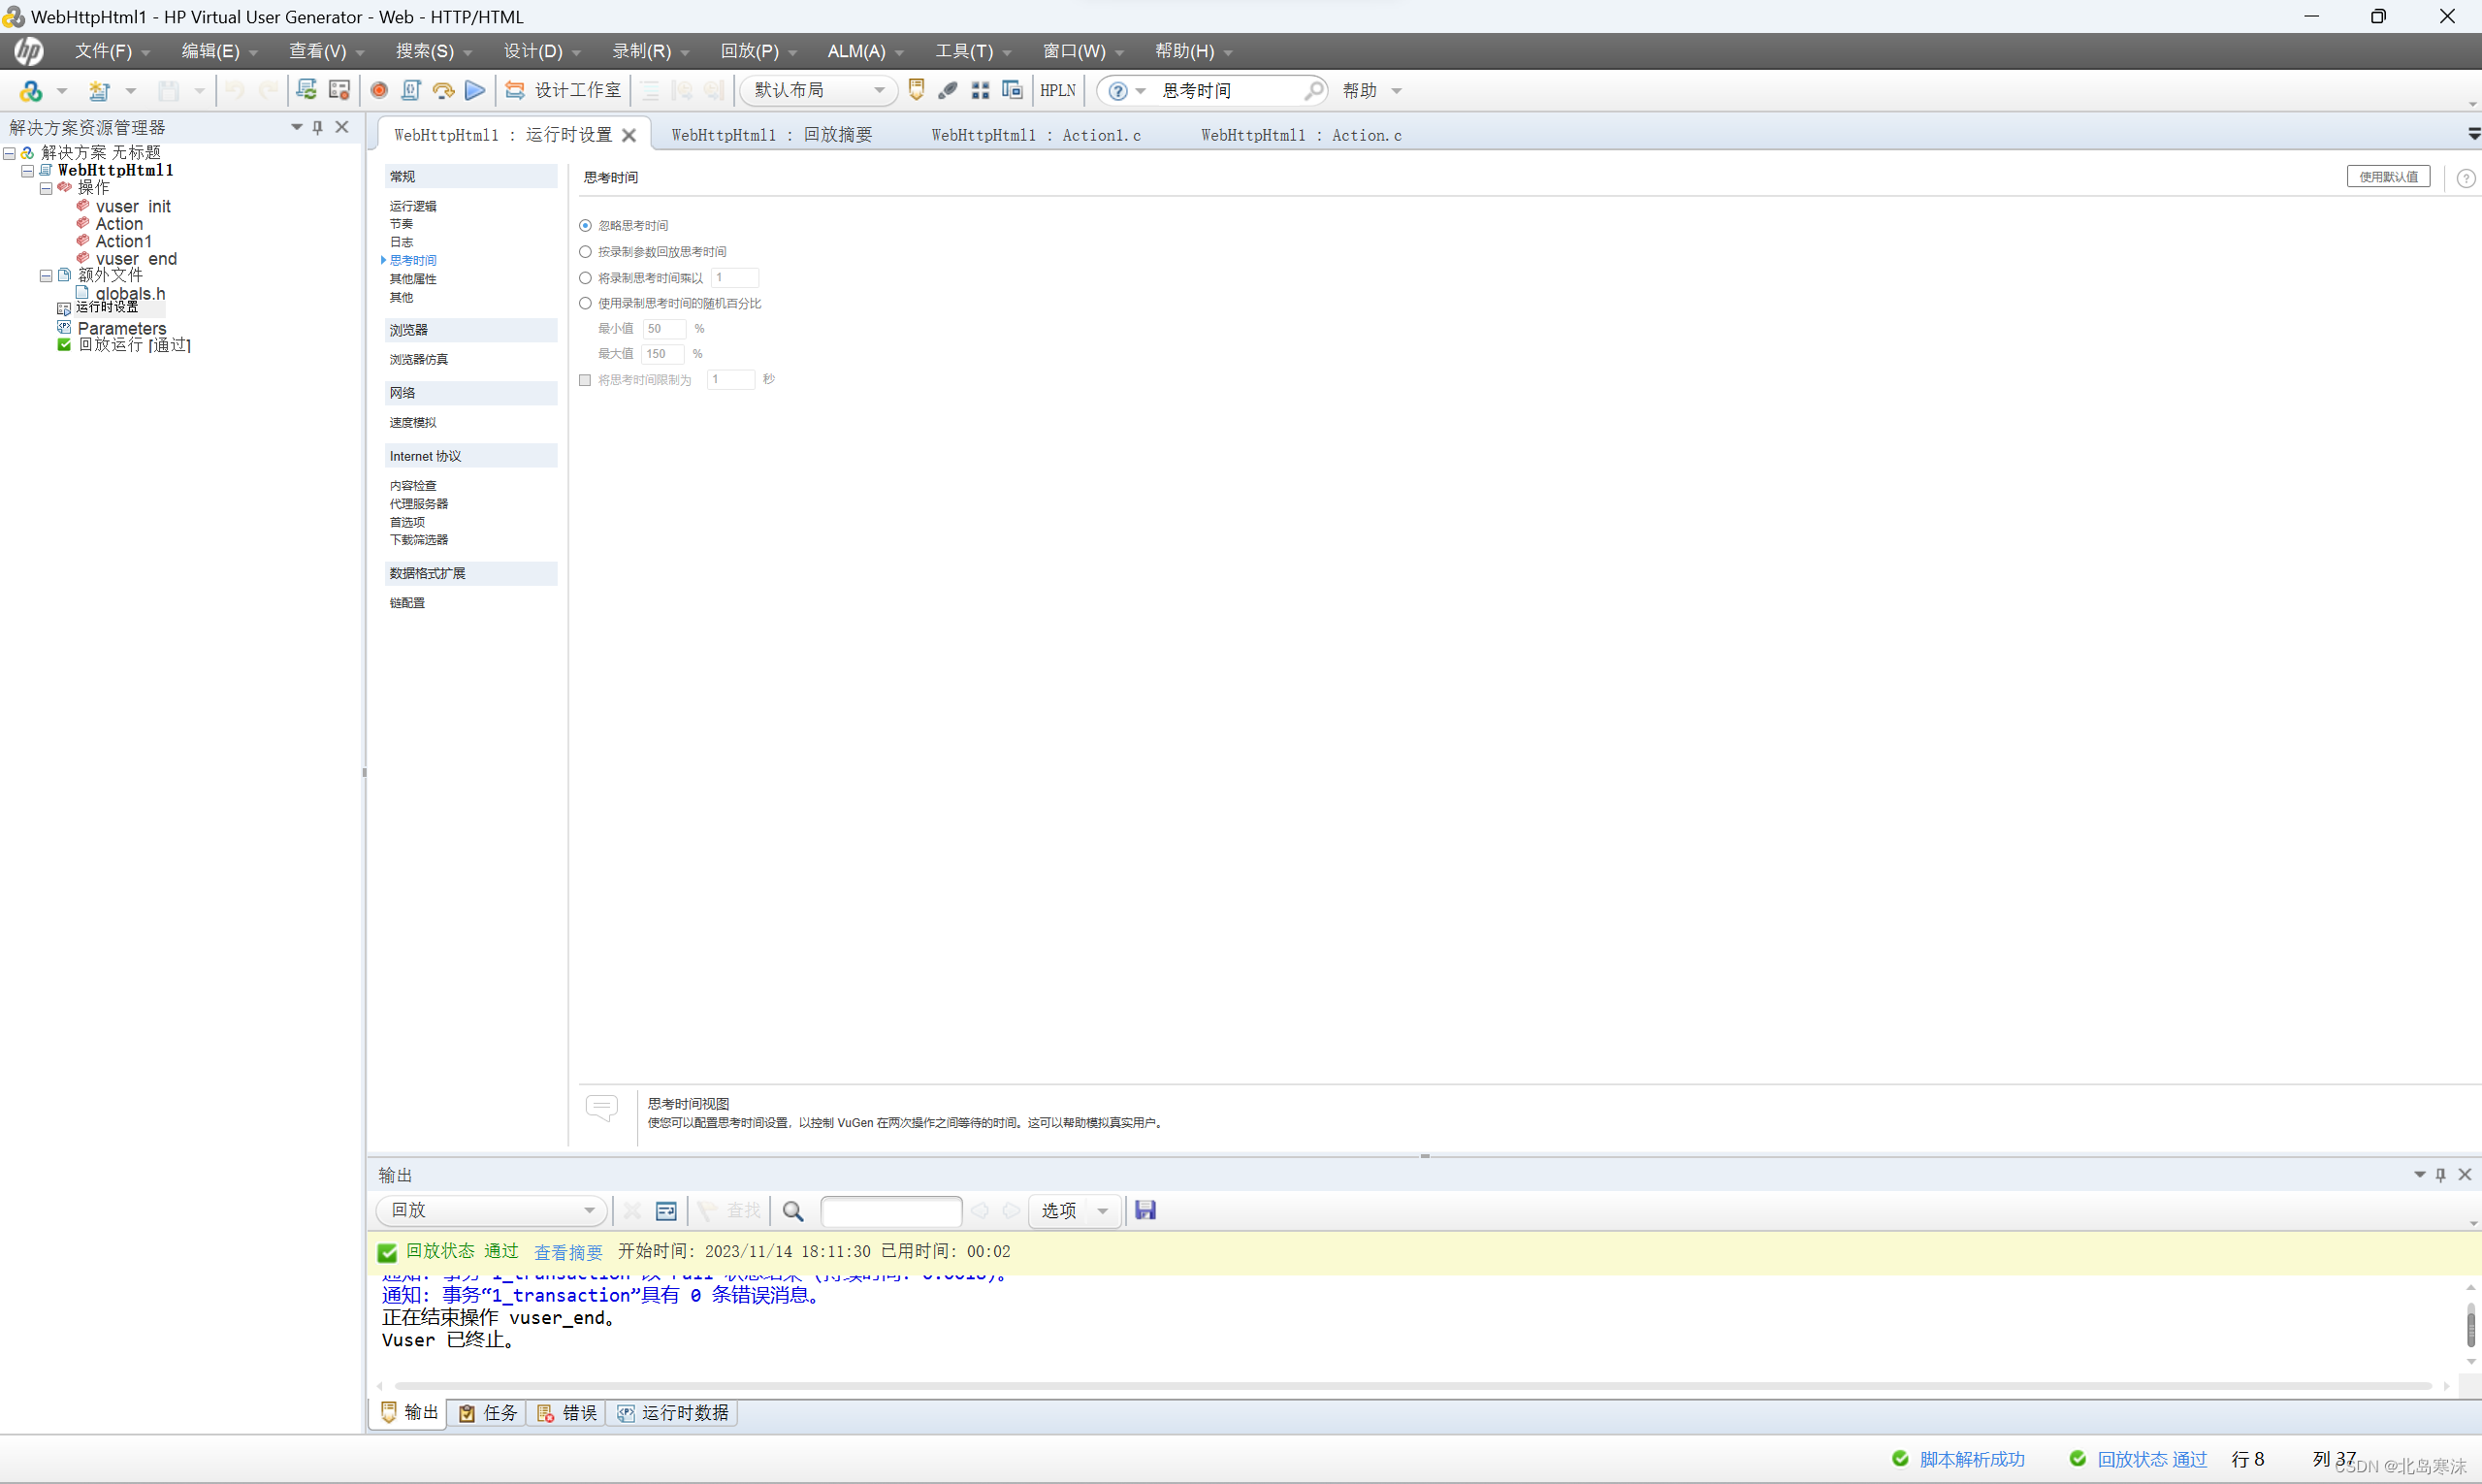
Task: Collapse the Extra Files tree node
Action: 46,275
